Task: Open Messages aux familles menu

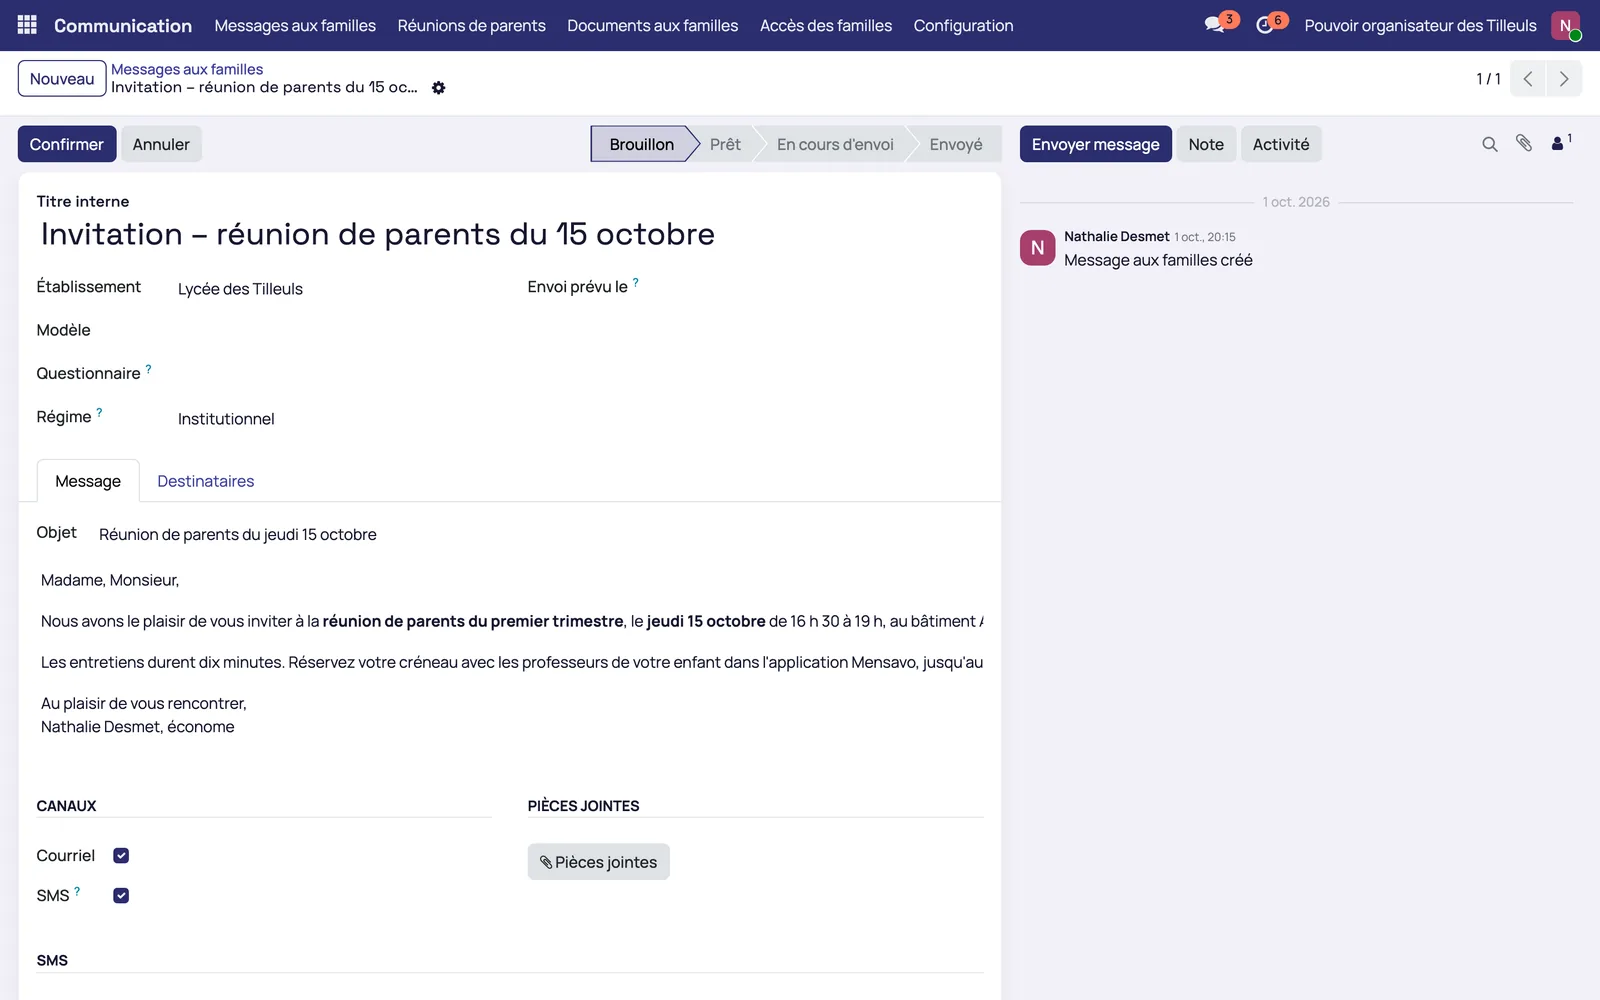Action: tap(295, 25)
